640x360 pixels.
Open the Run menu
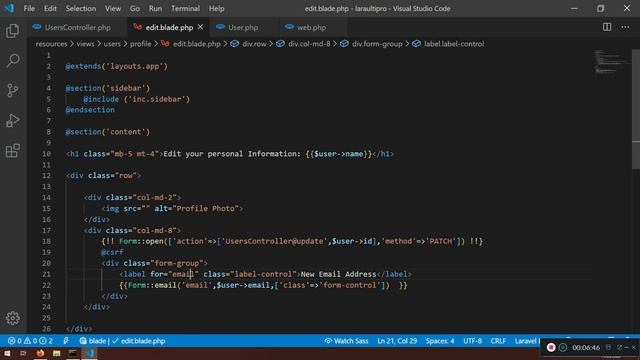click(155, 9)
